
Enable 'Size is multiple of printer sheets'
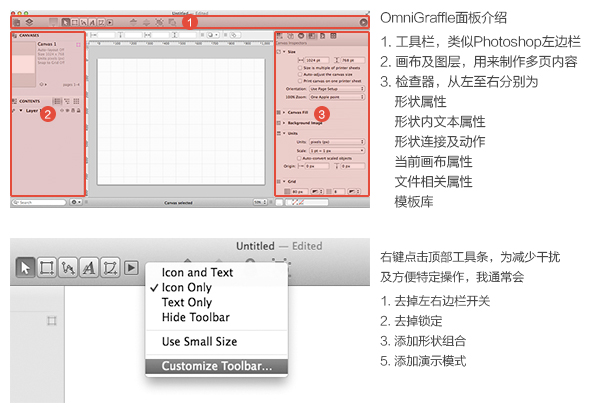tap(300, 68)
